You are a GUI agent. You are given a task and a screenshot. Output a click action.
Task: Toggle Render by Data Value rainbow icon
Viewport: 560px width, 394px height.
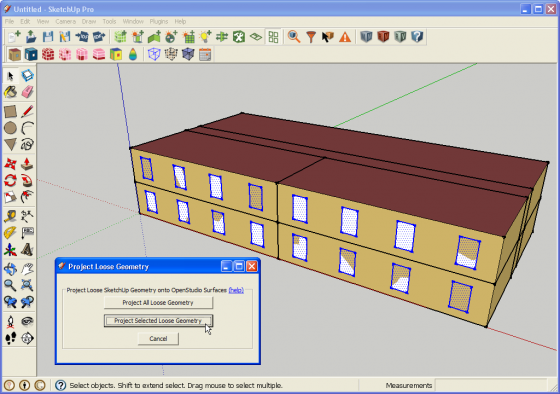tap(133, 55)
